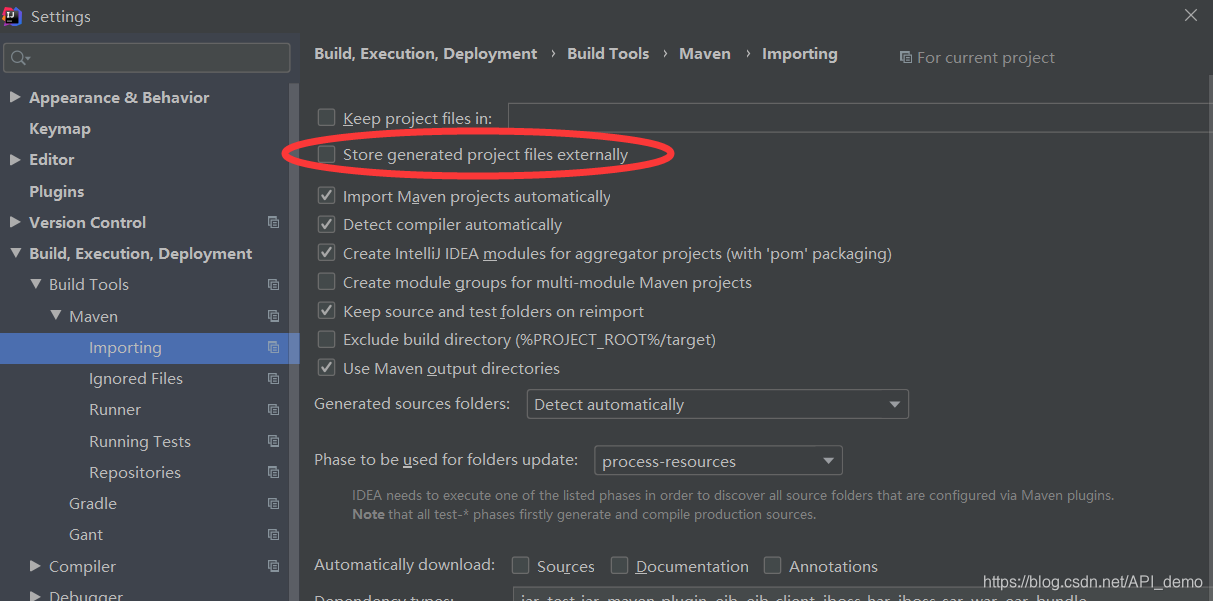1213x601 pixels.
Task: Expand the Debugger section arrow
Action: [35, 595]
